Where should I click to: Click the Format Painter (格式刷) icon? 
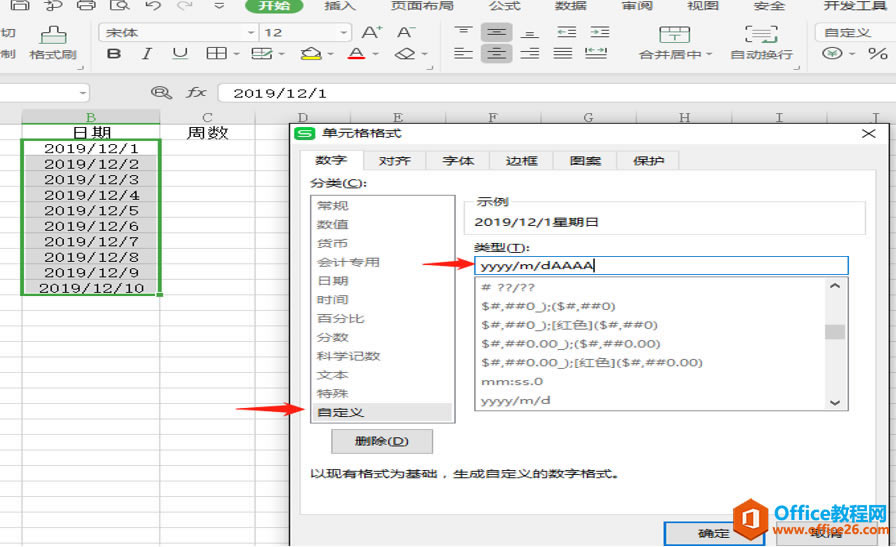[x=53, y=36]
